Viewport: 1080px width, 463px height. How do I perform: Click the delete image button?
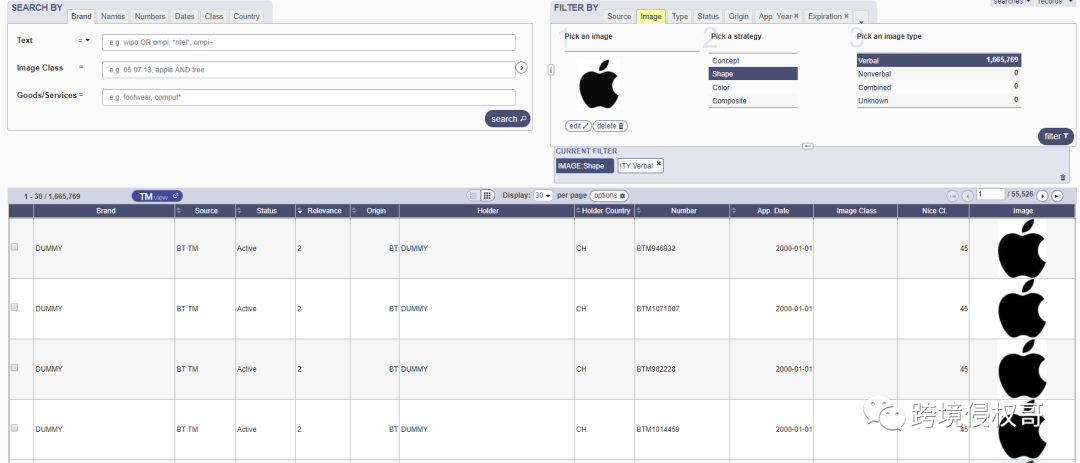(x=610, y=126)
